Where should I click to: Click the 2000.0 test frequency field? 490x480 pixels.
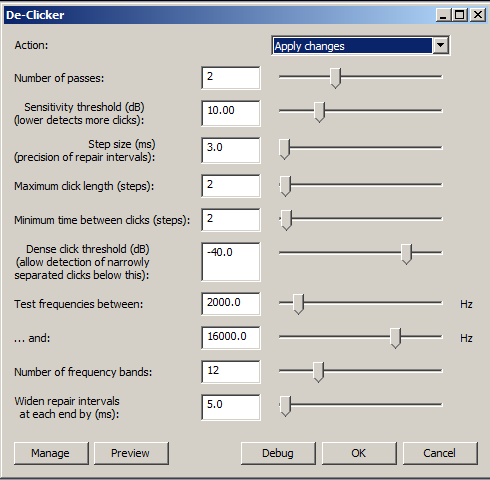[x=231, y=304]
